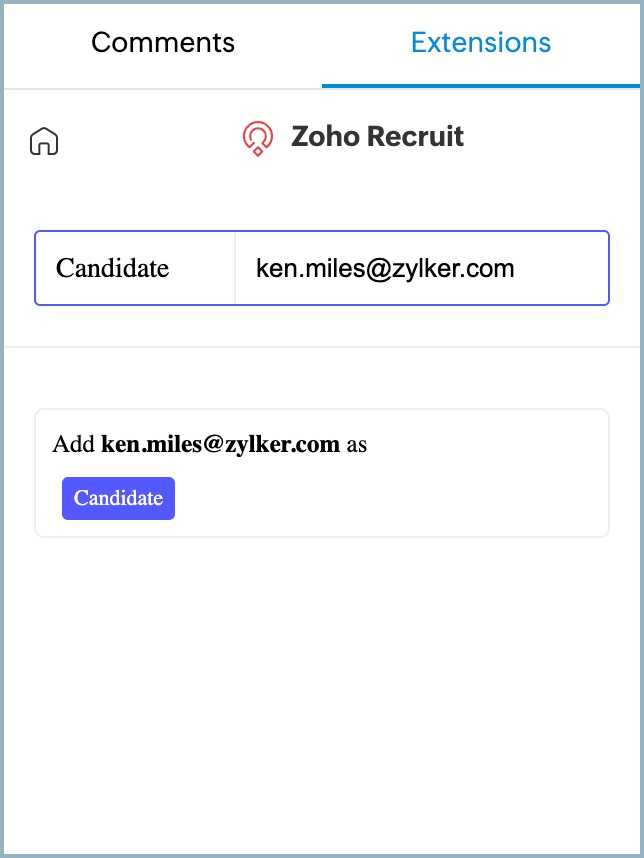The width and height of the screenshot is (644, 858).
Task: Click the Zoho Recruit title text
Action: tap(377, 137)
